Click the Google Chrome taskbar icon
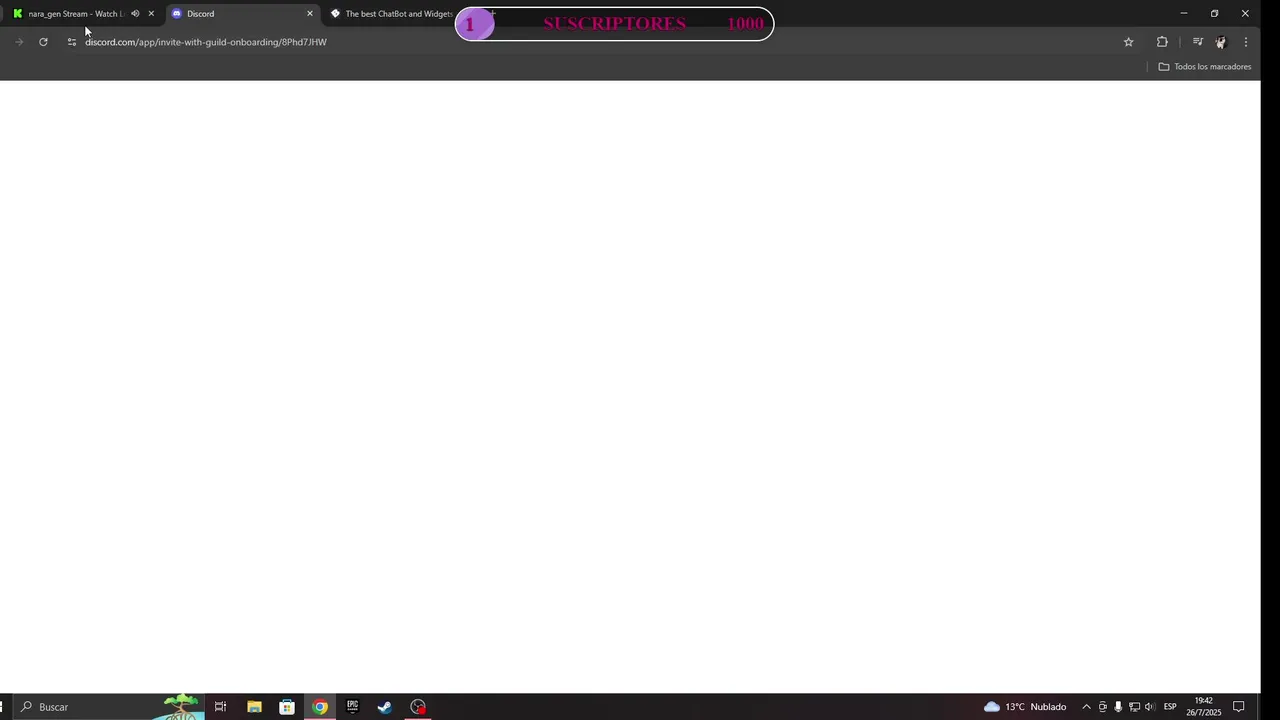The image size is (1280, 720). (320, 707)
